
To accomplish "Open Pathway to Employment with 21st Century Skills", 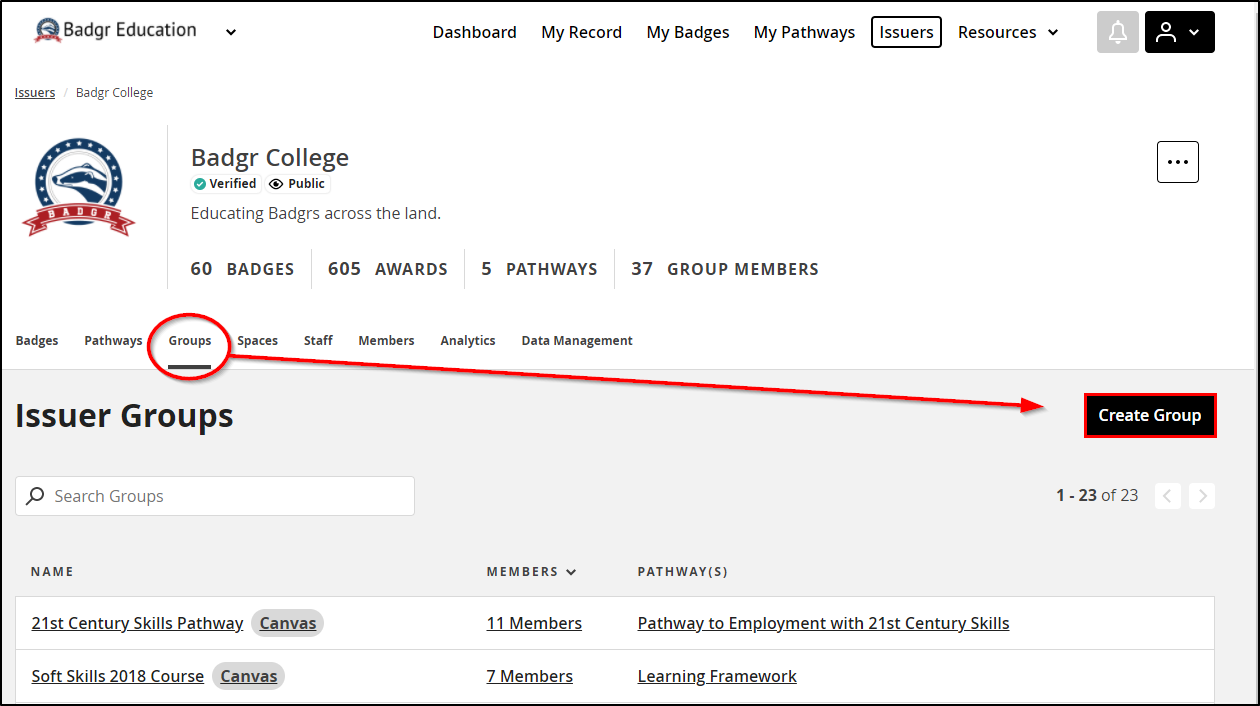I will pyautogui.click(x=823, y=623).
